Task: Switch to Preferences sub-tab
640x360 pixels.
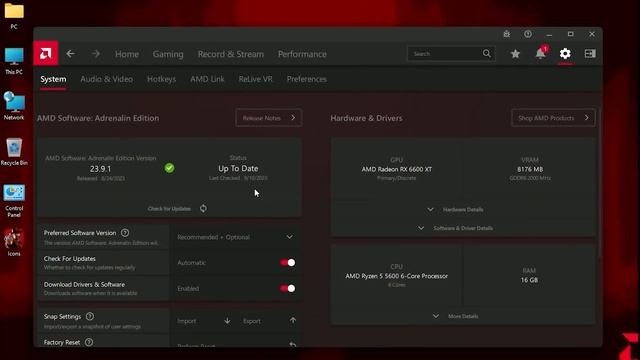Action: pos(307,79)
